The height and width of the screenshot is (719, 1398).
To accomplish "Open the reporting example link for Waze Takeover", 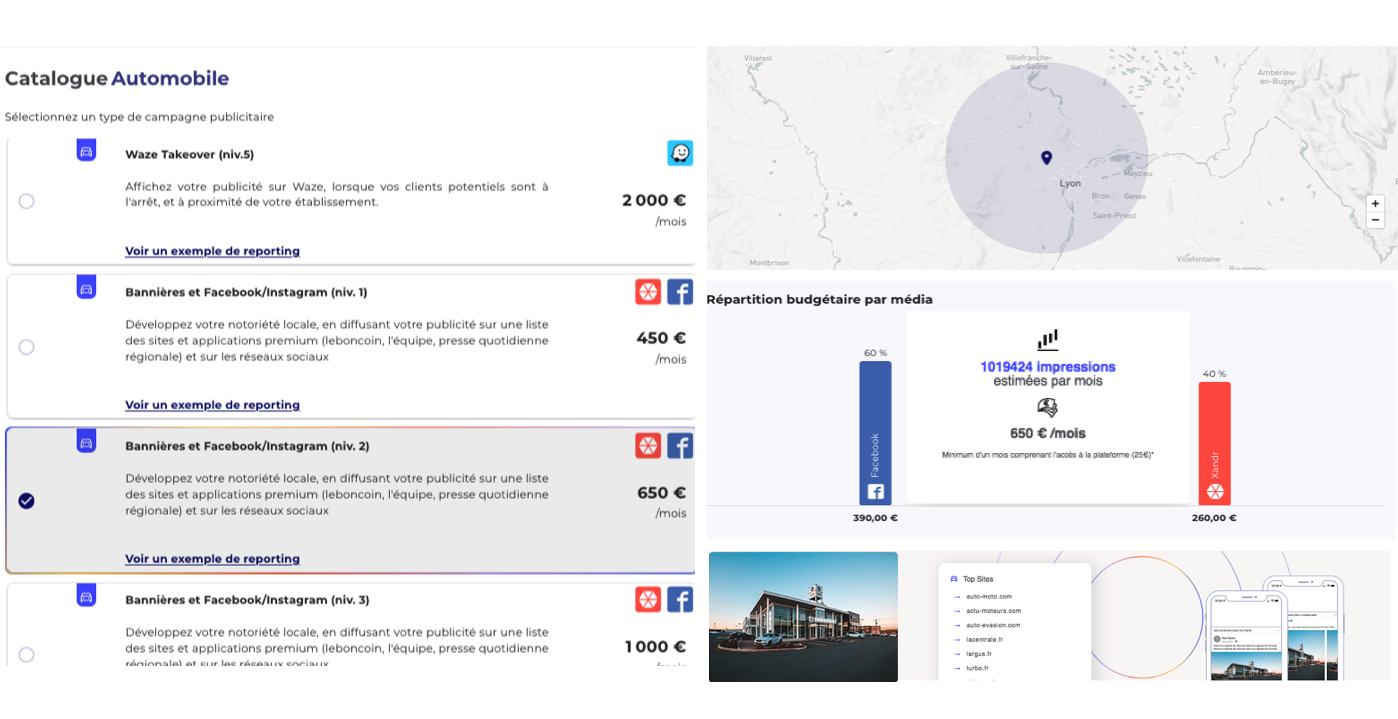I will pos(212,251).
